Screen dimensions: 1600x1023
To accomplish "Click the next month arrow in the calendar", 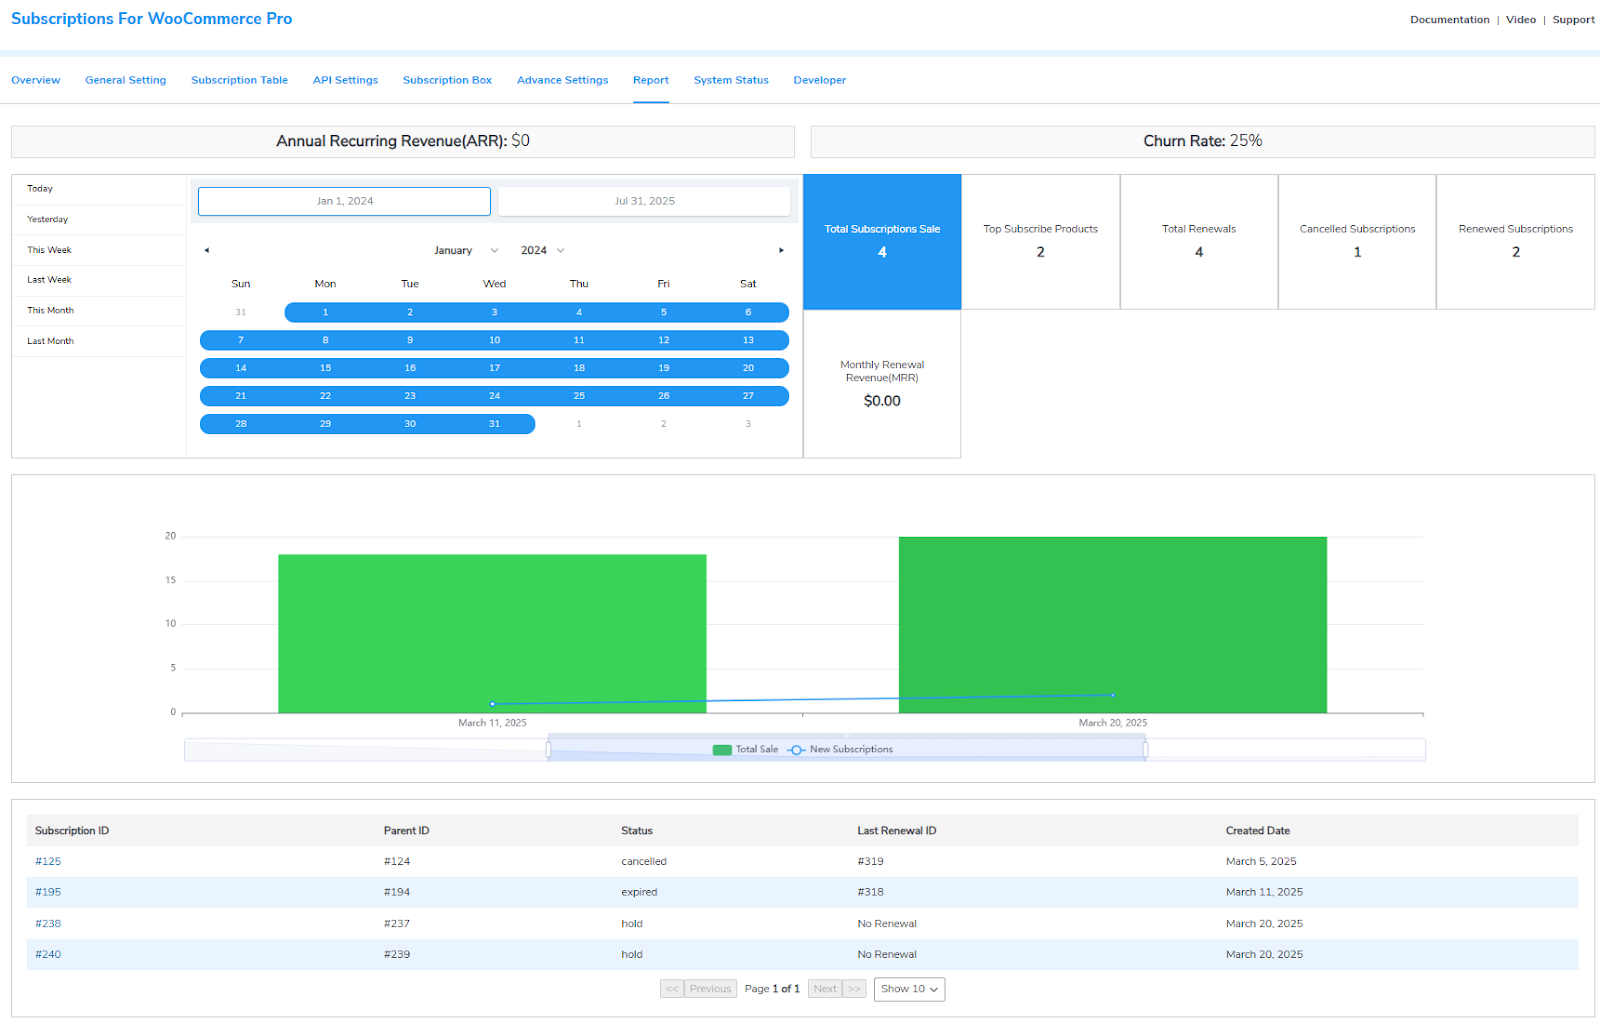I will (x=781, y=250).
